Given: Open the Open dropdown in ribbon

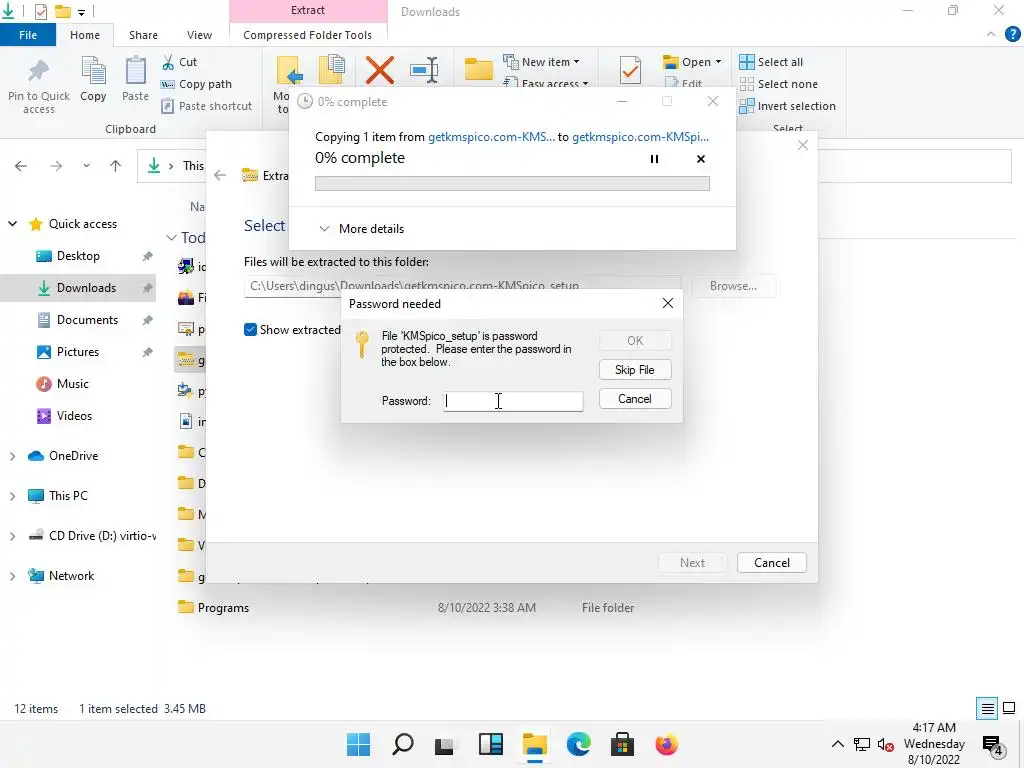Looking at the screenshot, I should pyautogui.click(x=692, y=62).
